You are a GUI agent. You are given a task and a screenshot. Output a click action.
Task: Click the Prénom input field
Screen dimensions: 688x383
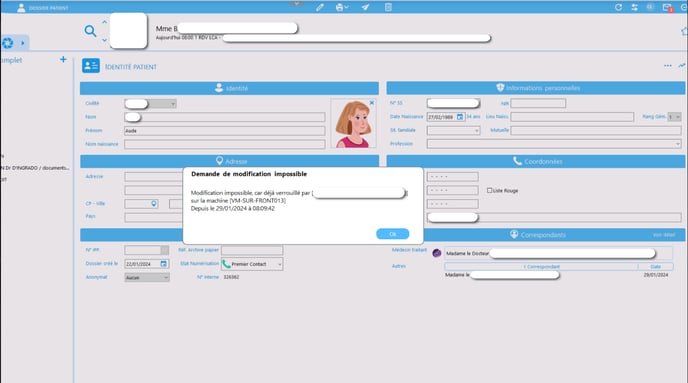224,131
